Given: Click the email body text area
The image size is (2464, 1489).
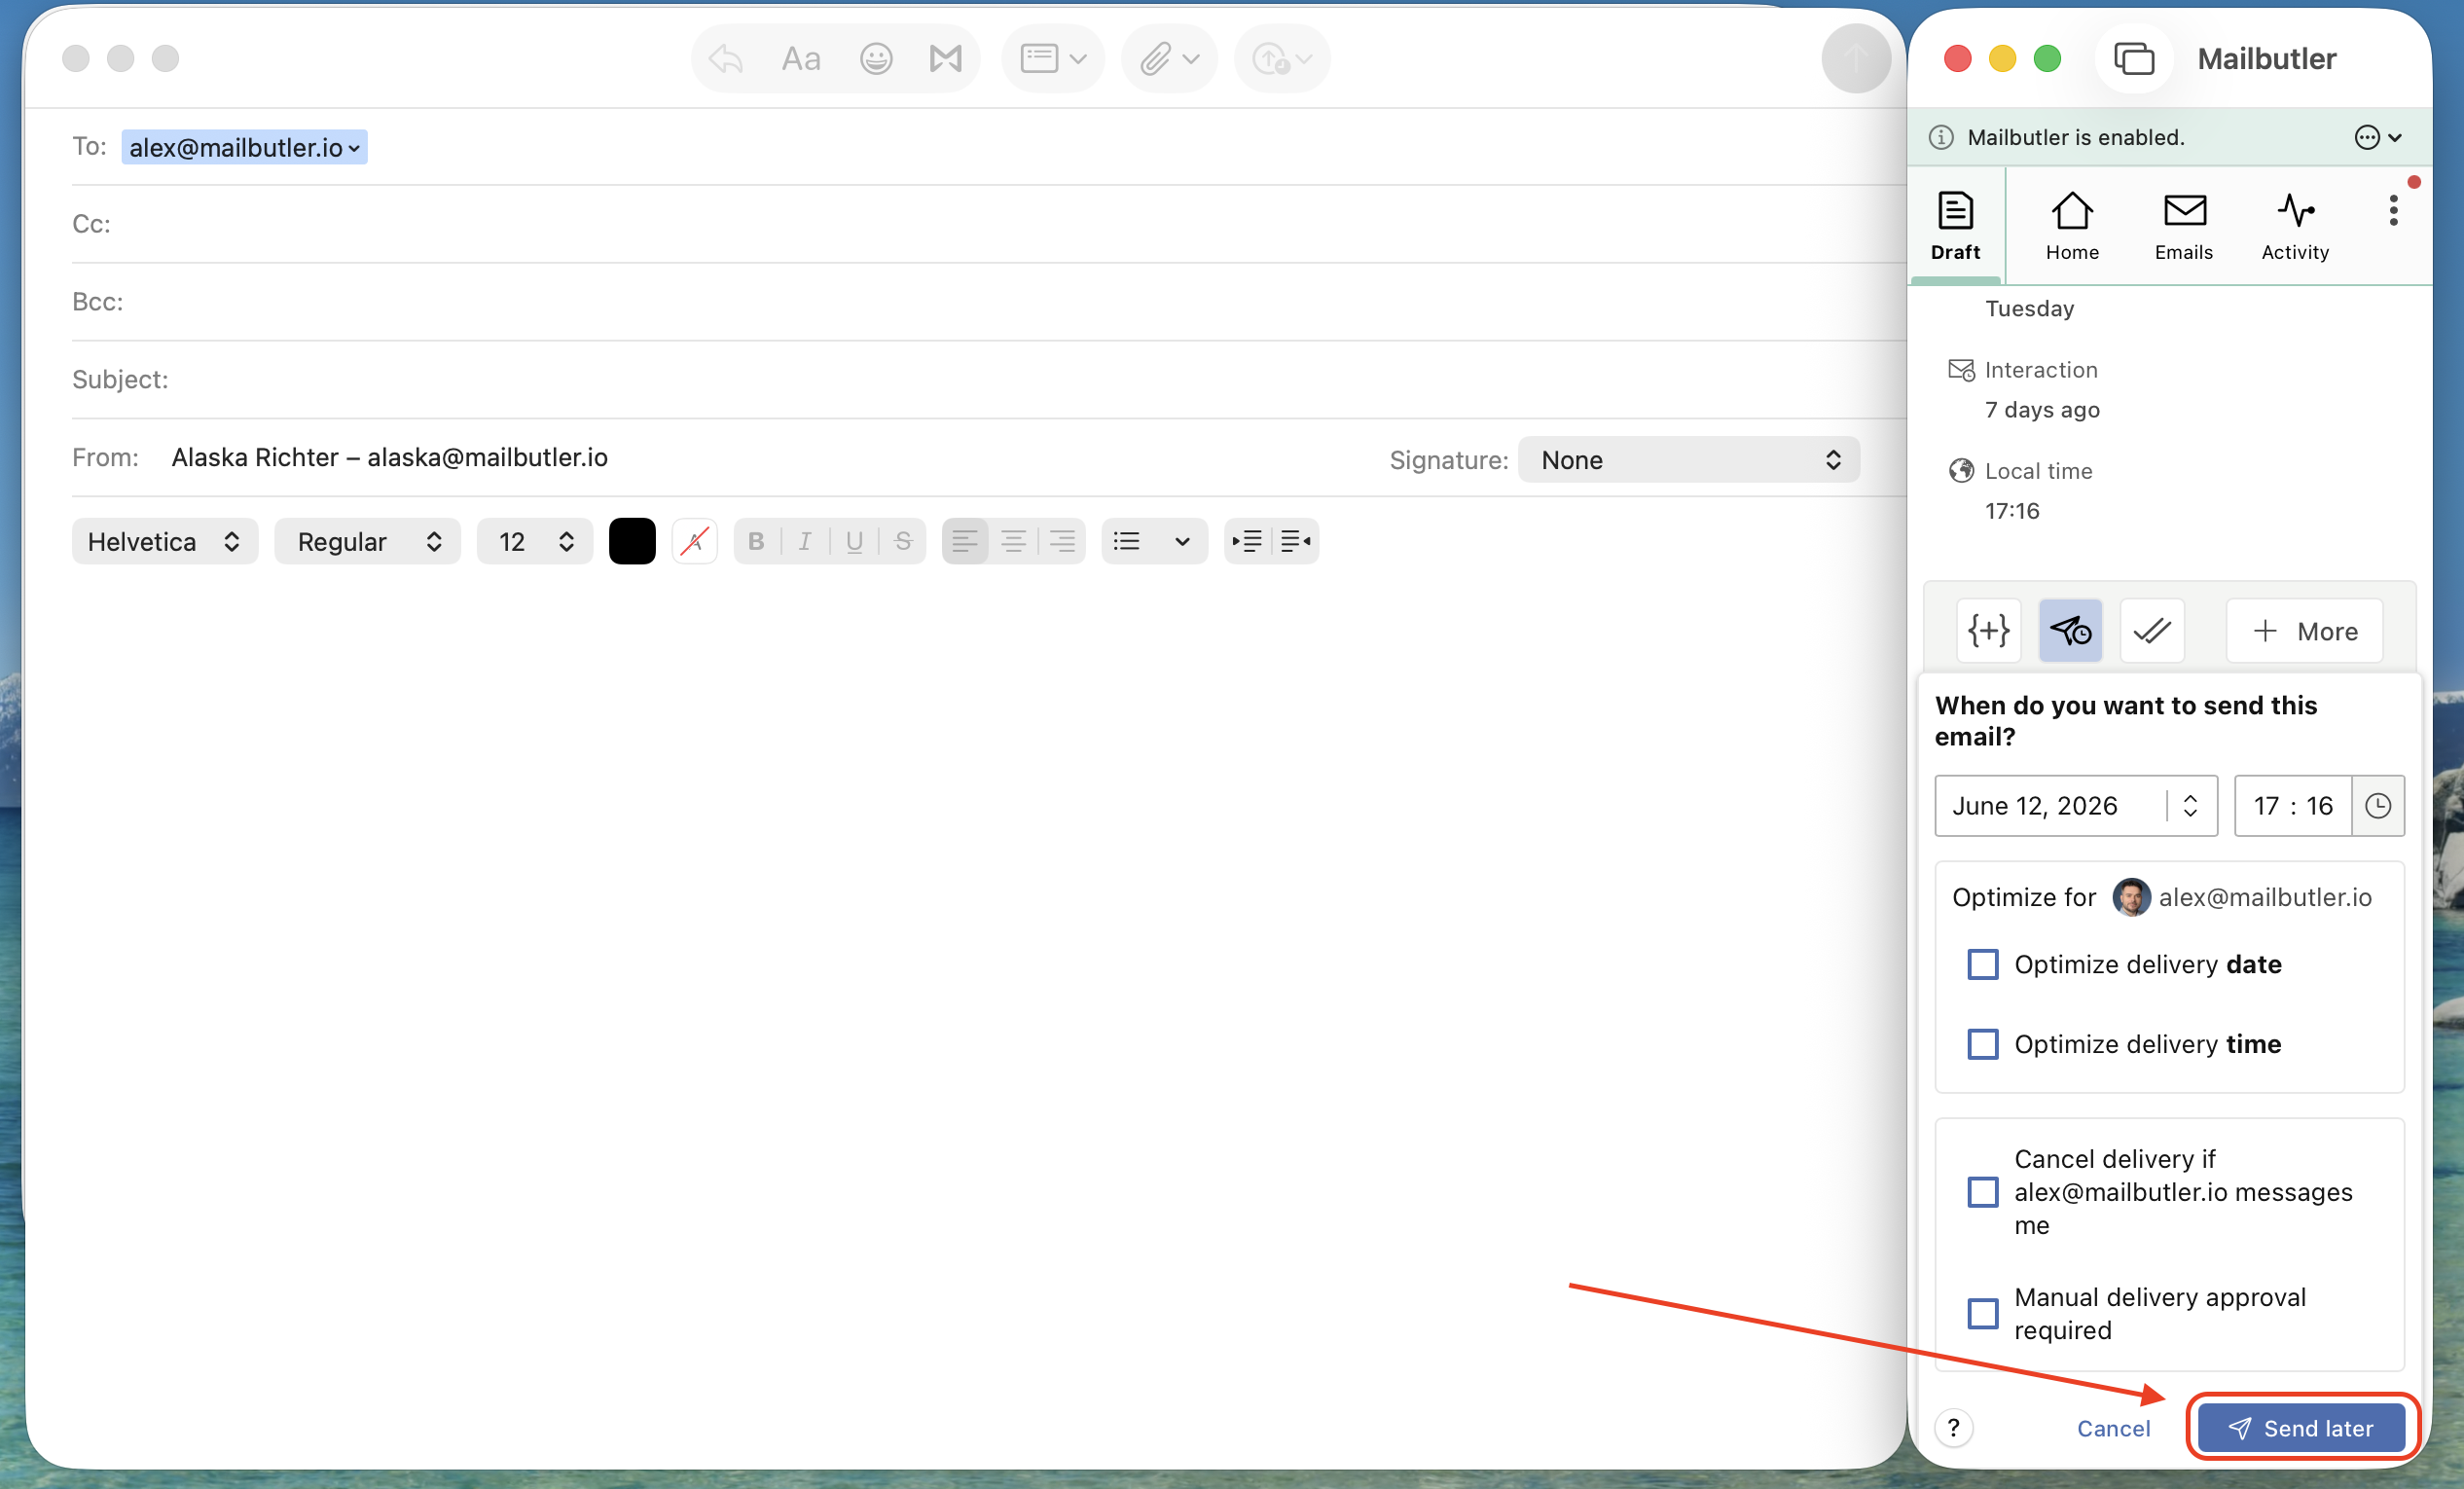Looking at the screenshot, I should [x=965, y=1020].
